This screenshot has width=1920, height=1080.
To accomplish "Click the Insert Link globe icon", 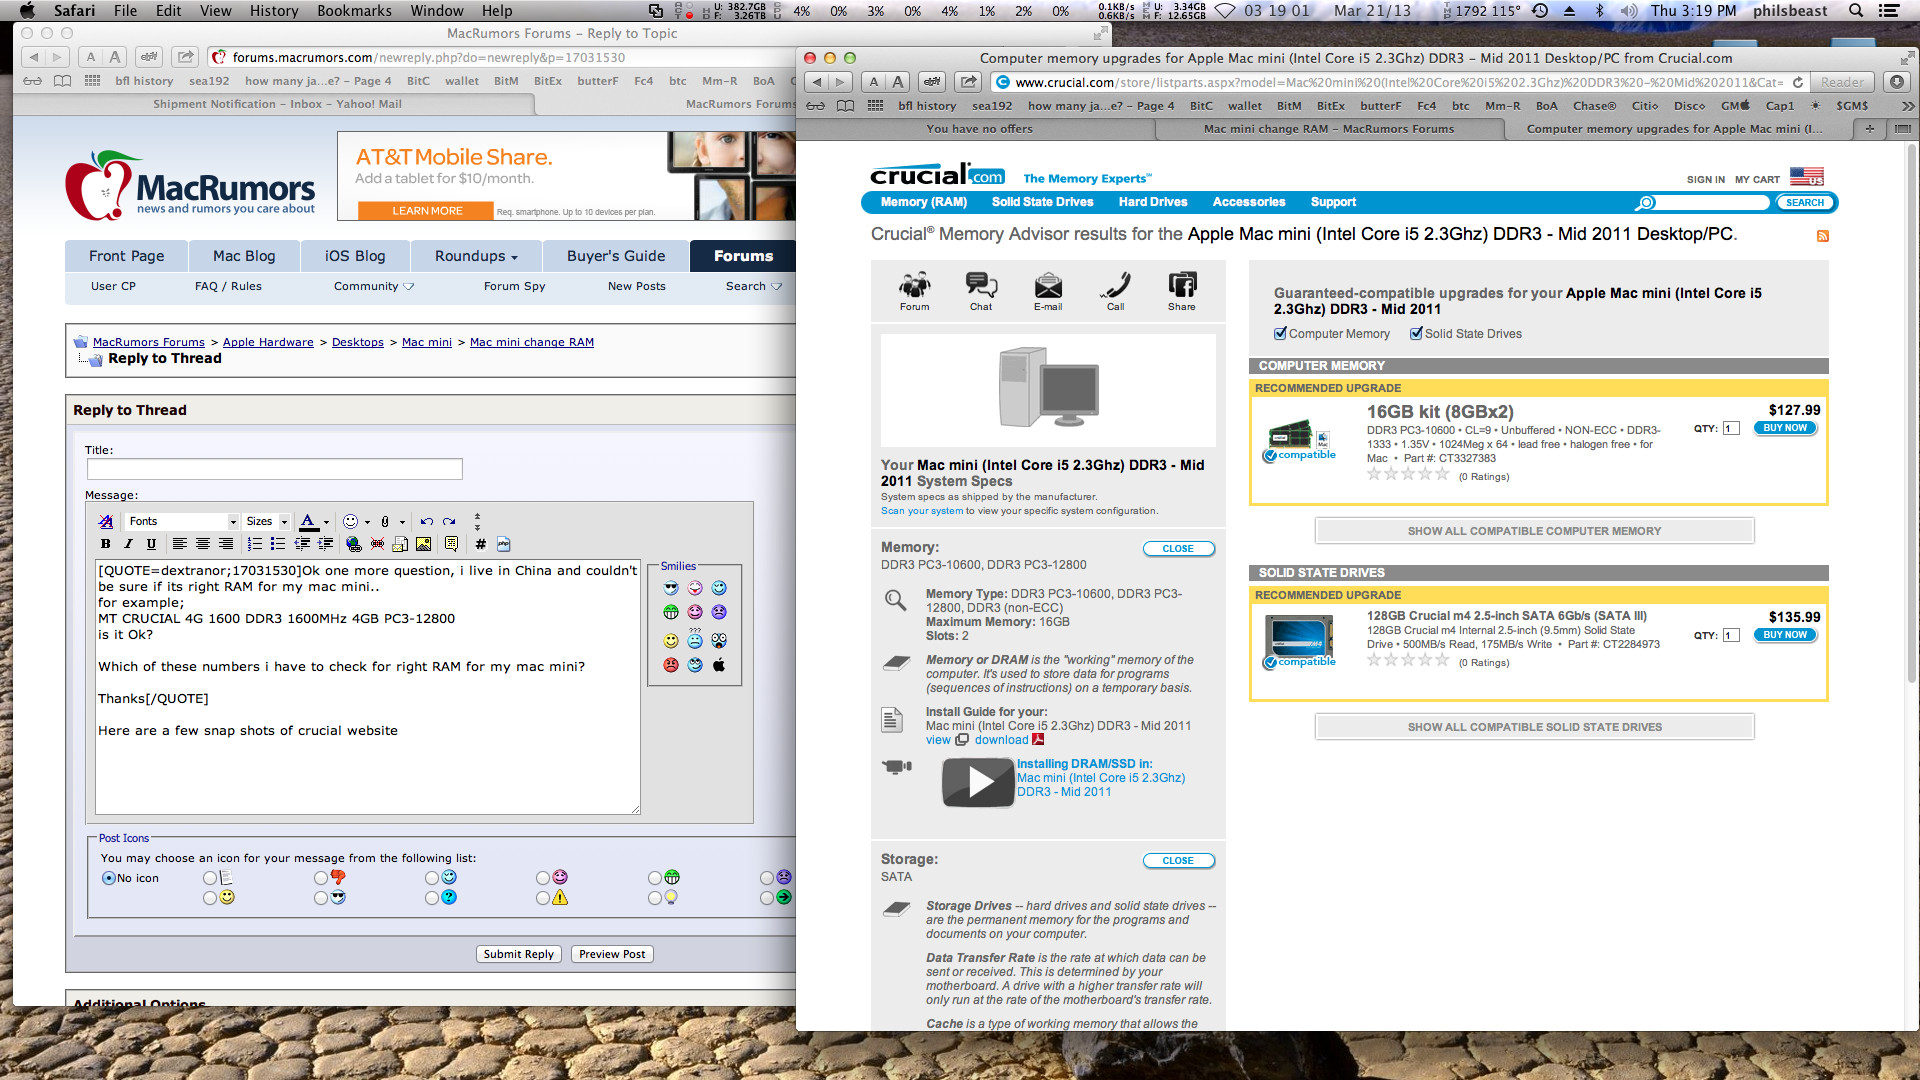I will (x=353, y=544).
